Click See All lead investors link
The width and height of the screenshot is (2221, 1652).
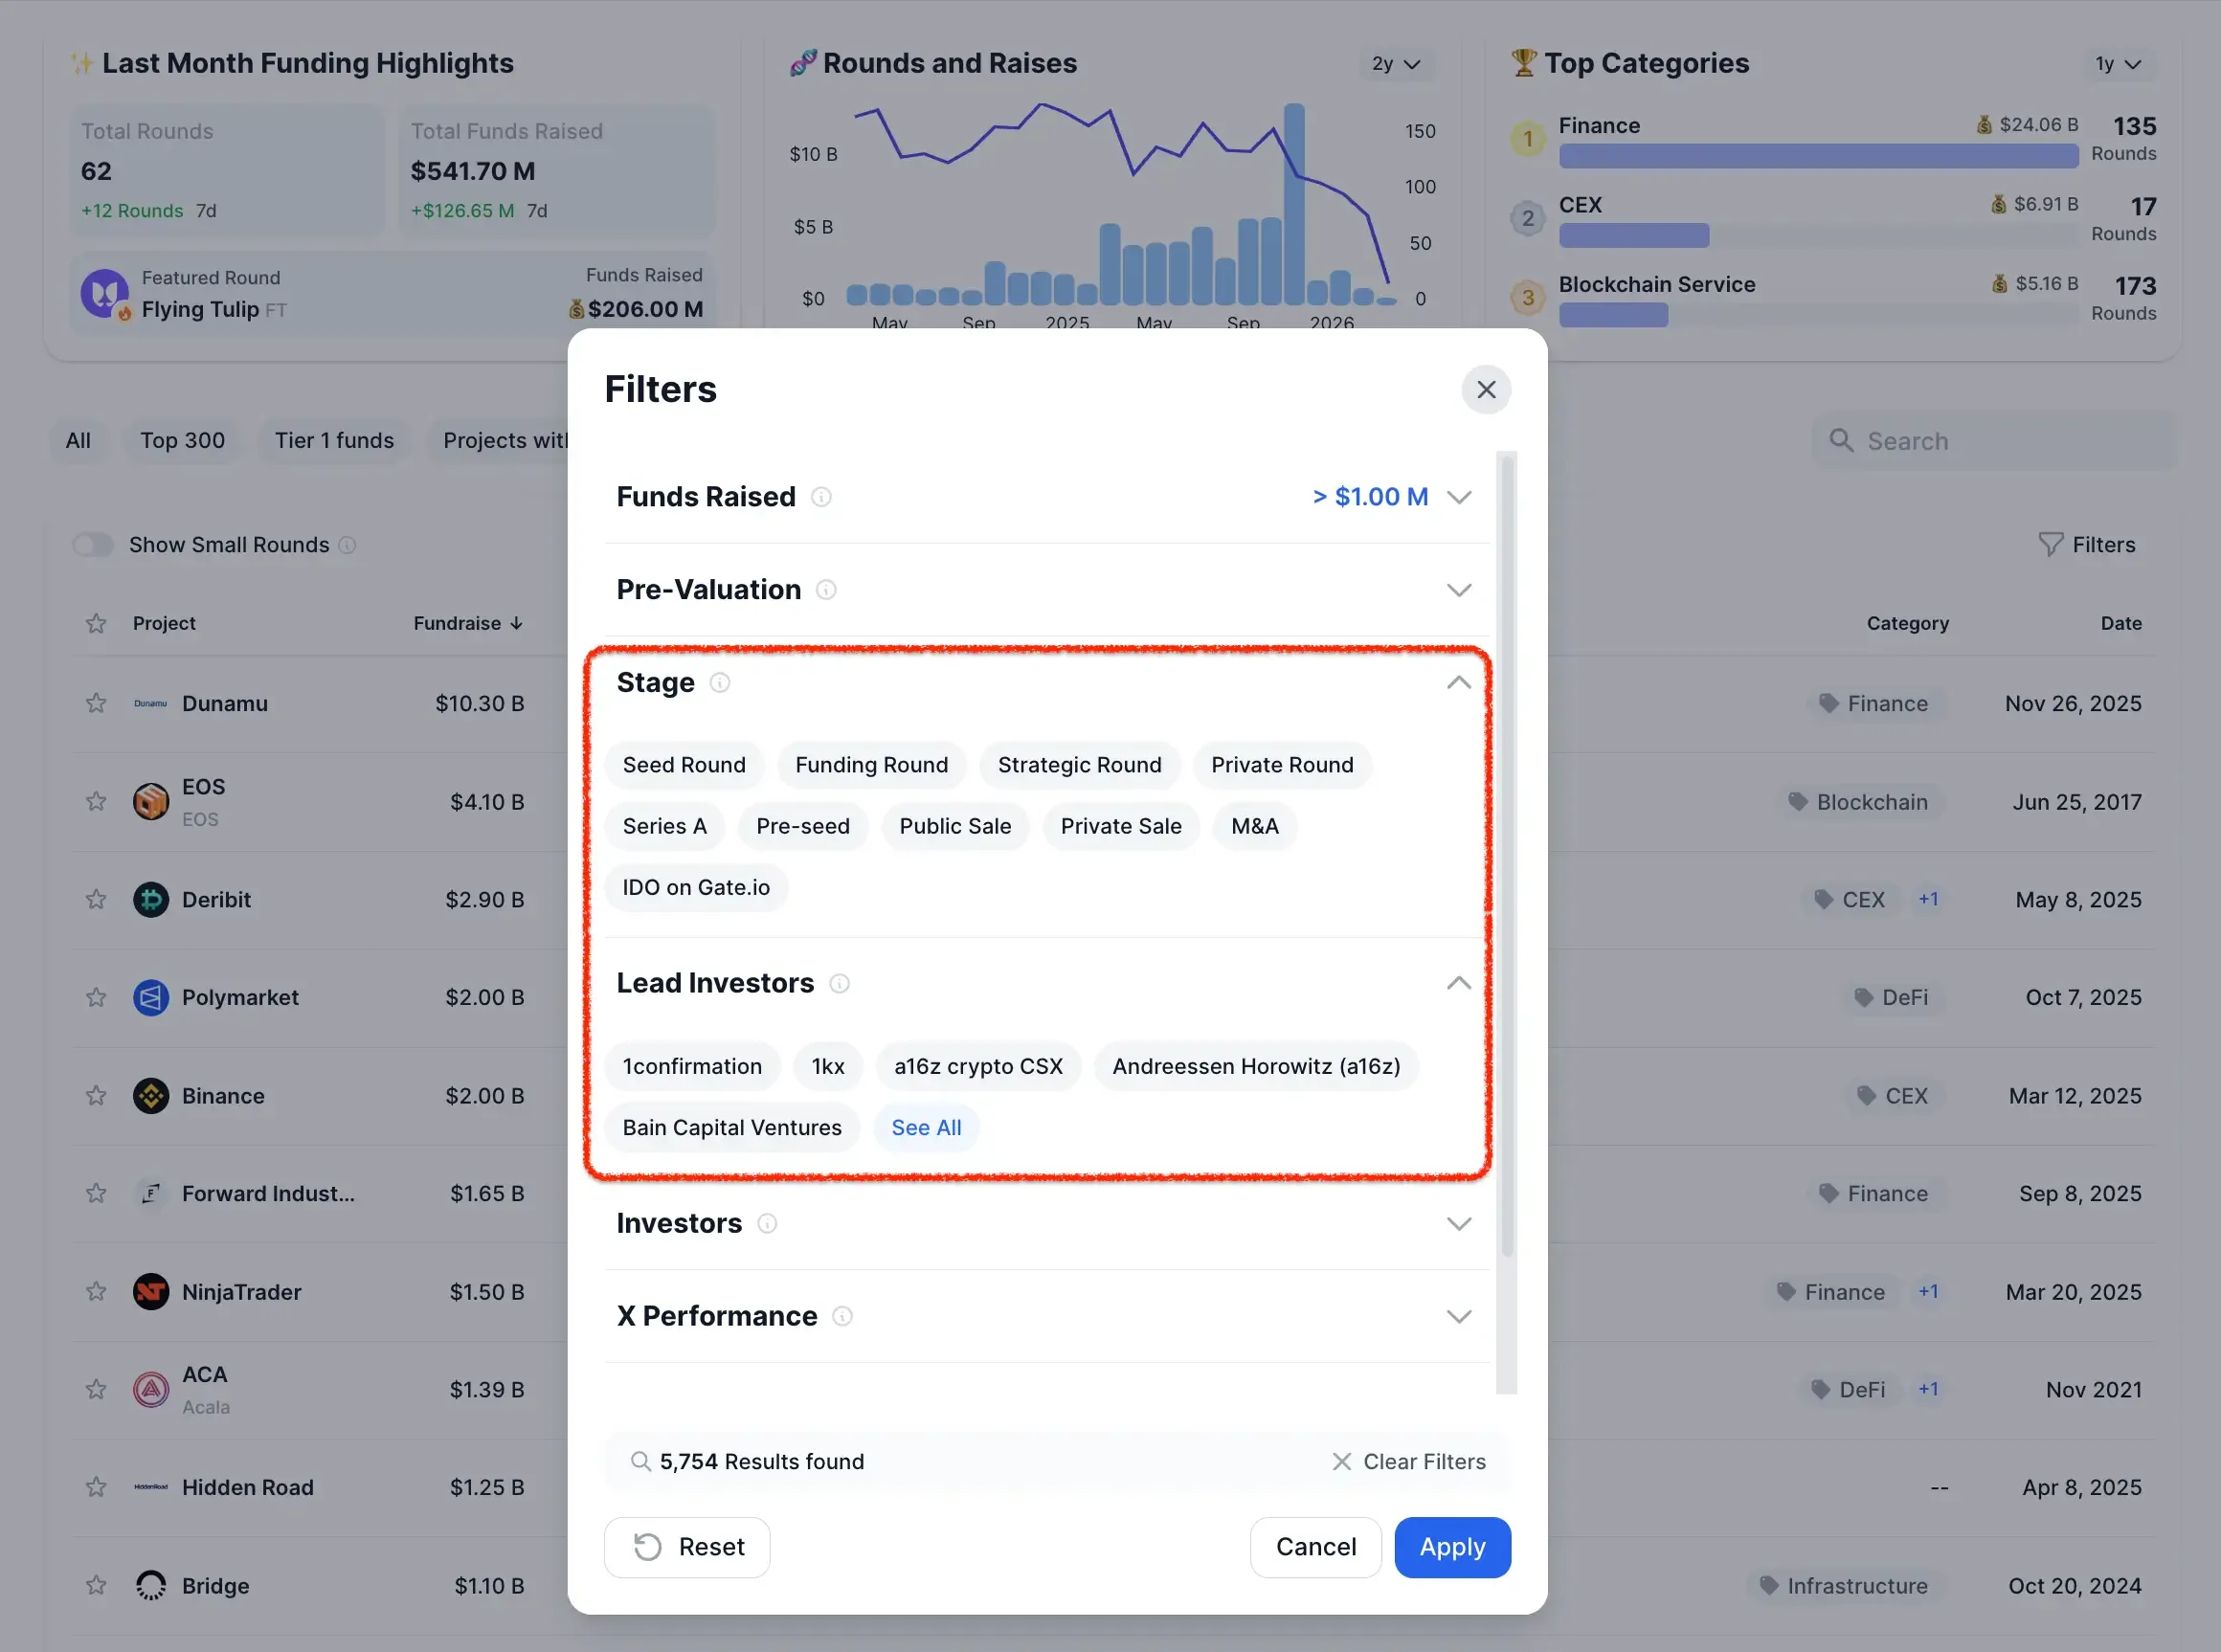pos(925,1128)
